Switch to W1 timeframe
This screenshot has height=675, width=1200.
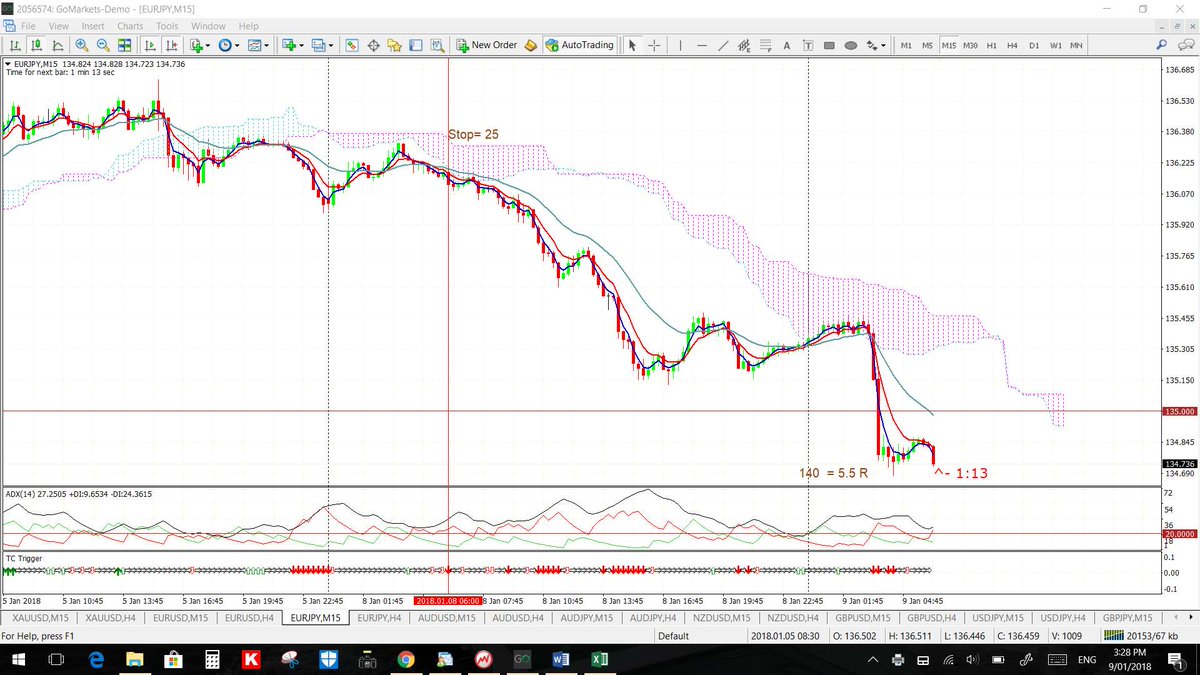(x=1055, y=45)
